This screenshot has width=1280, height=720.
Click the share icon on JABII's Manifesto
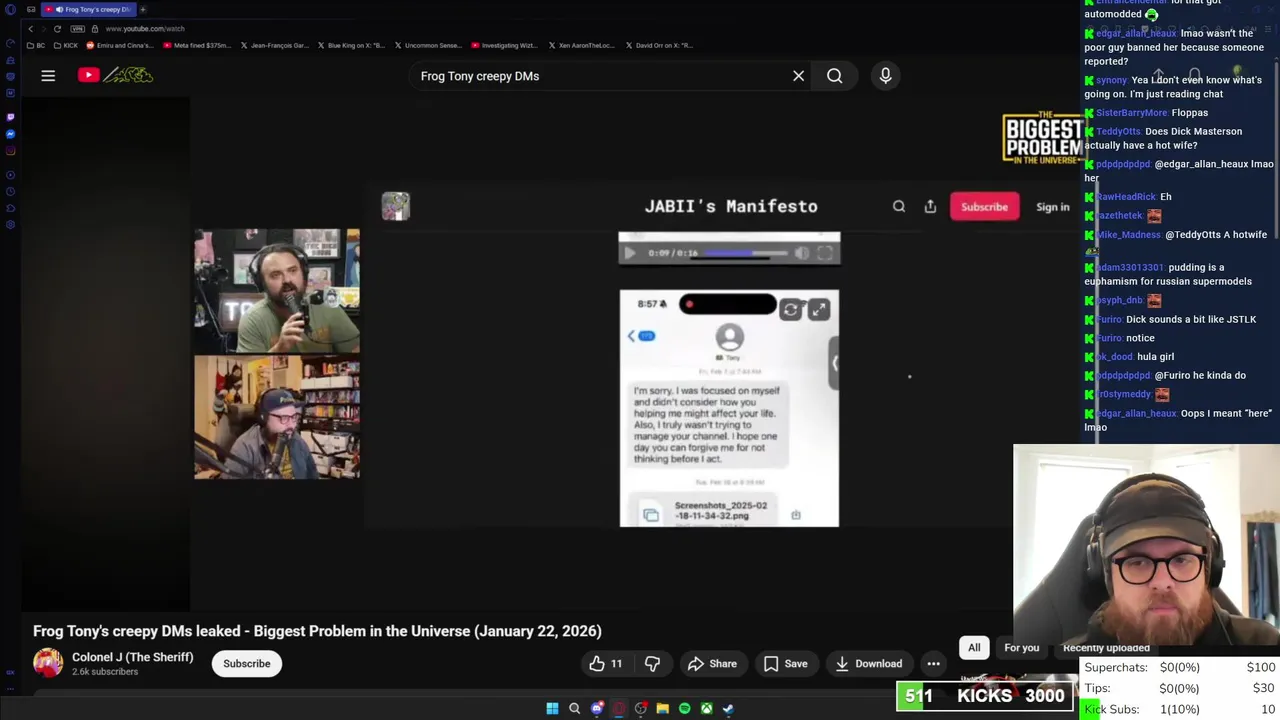point(930,207)
